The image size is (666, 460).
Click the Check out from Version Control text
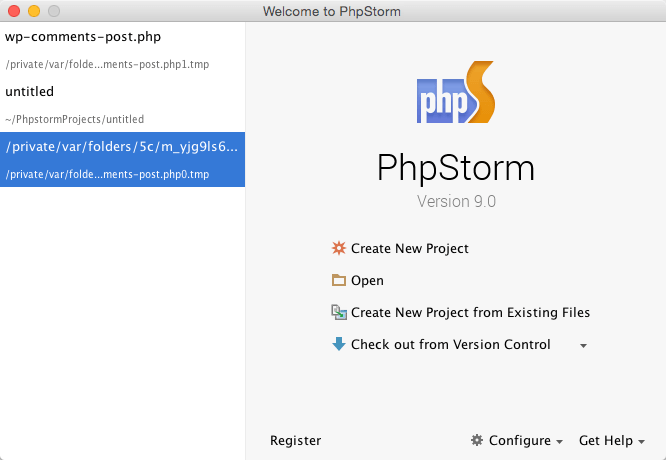click(x=451, y=344)
